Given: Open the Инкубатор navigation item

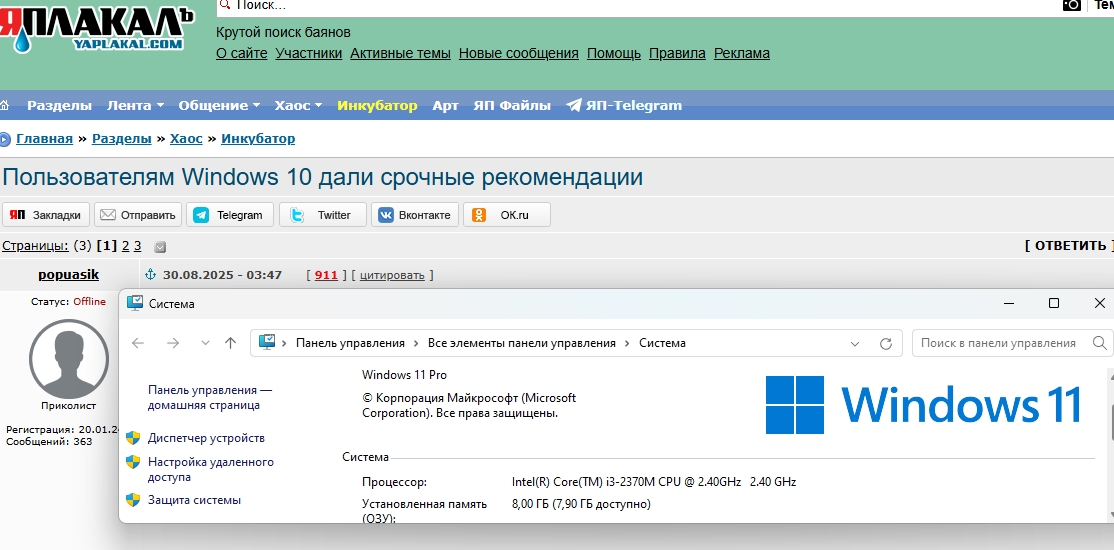Looking at the screenshot, I should tap(377, 105).
